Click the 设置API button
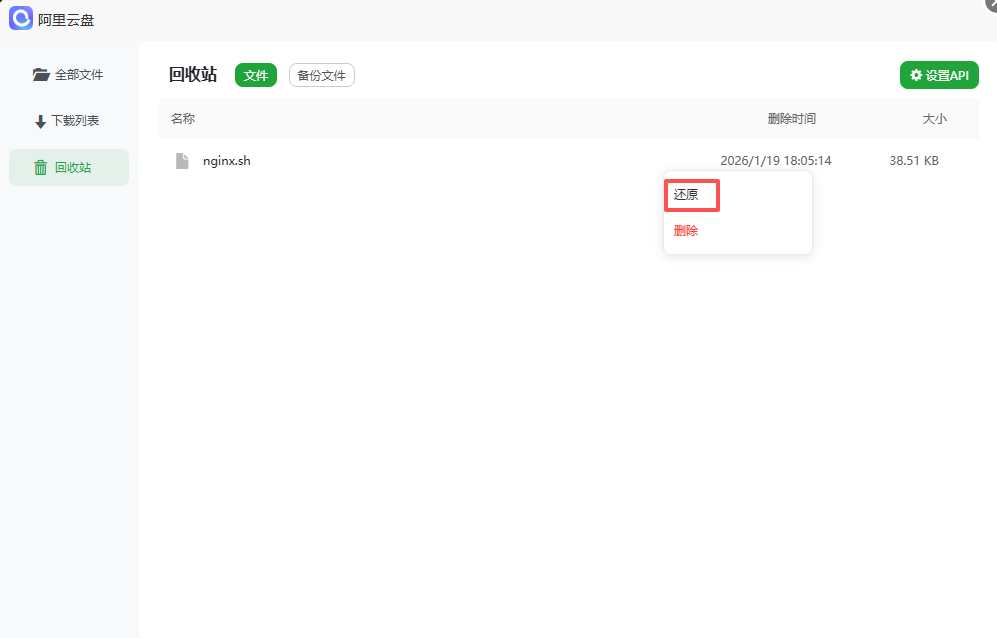 coord(939,74)
